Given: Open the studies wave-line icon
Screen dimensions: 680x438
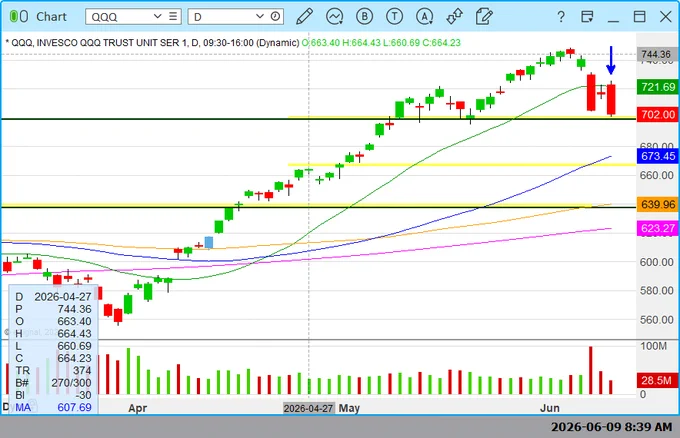Looking at the screenshot, I should pyautogui.click(x=334, y=16).
